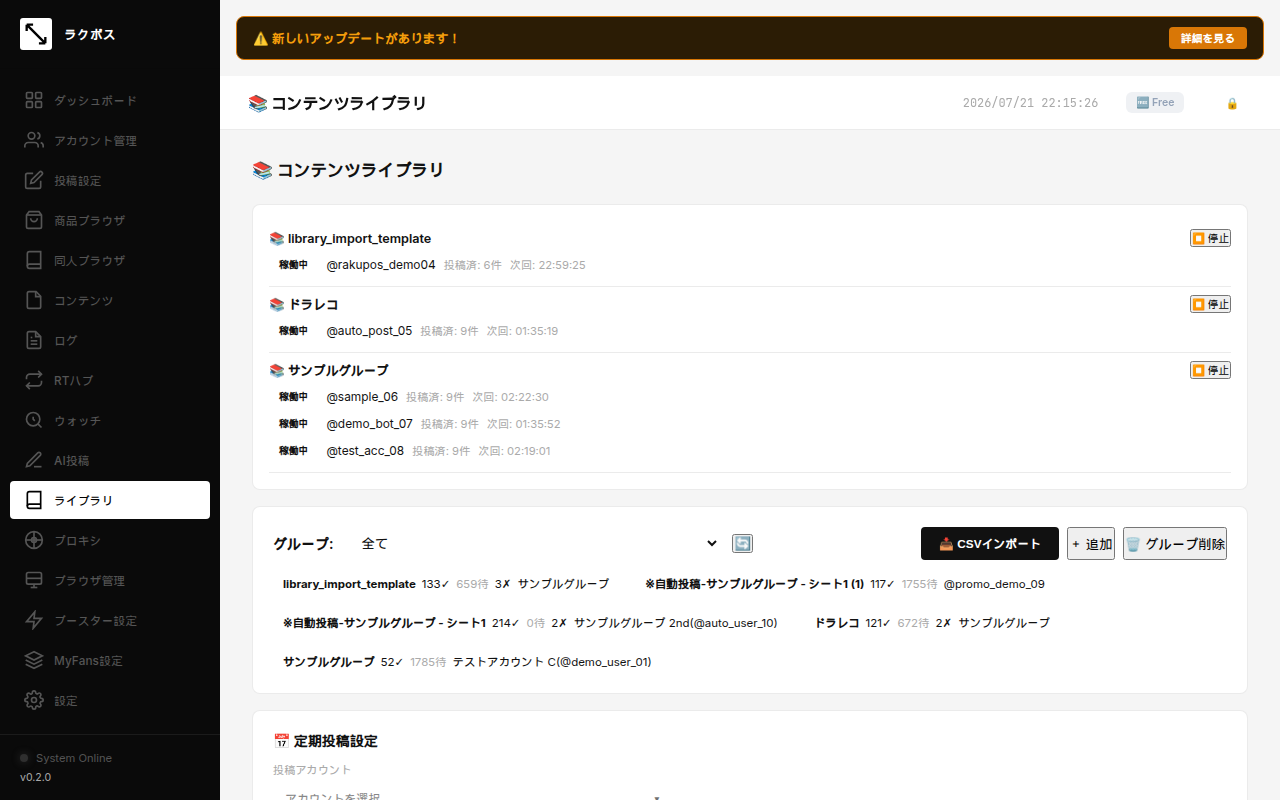Click the アカウント管理 users icon

[34, 140]
